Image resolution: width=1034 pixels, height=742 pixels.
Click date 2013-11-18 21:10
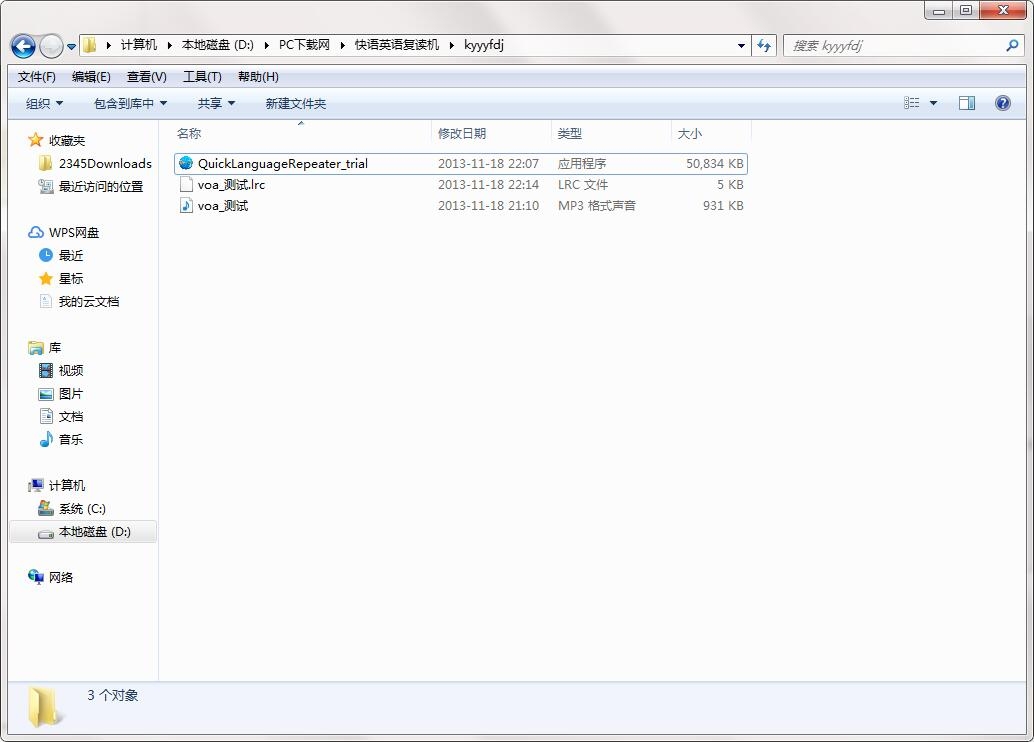click(x=488, y=206)
